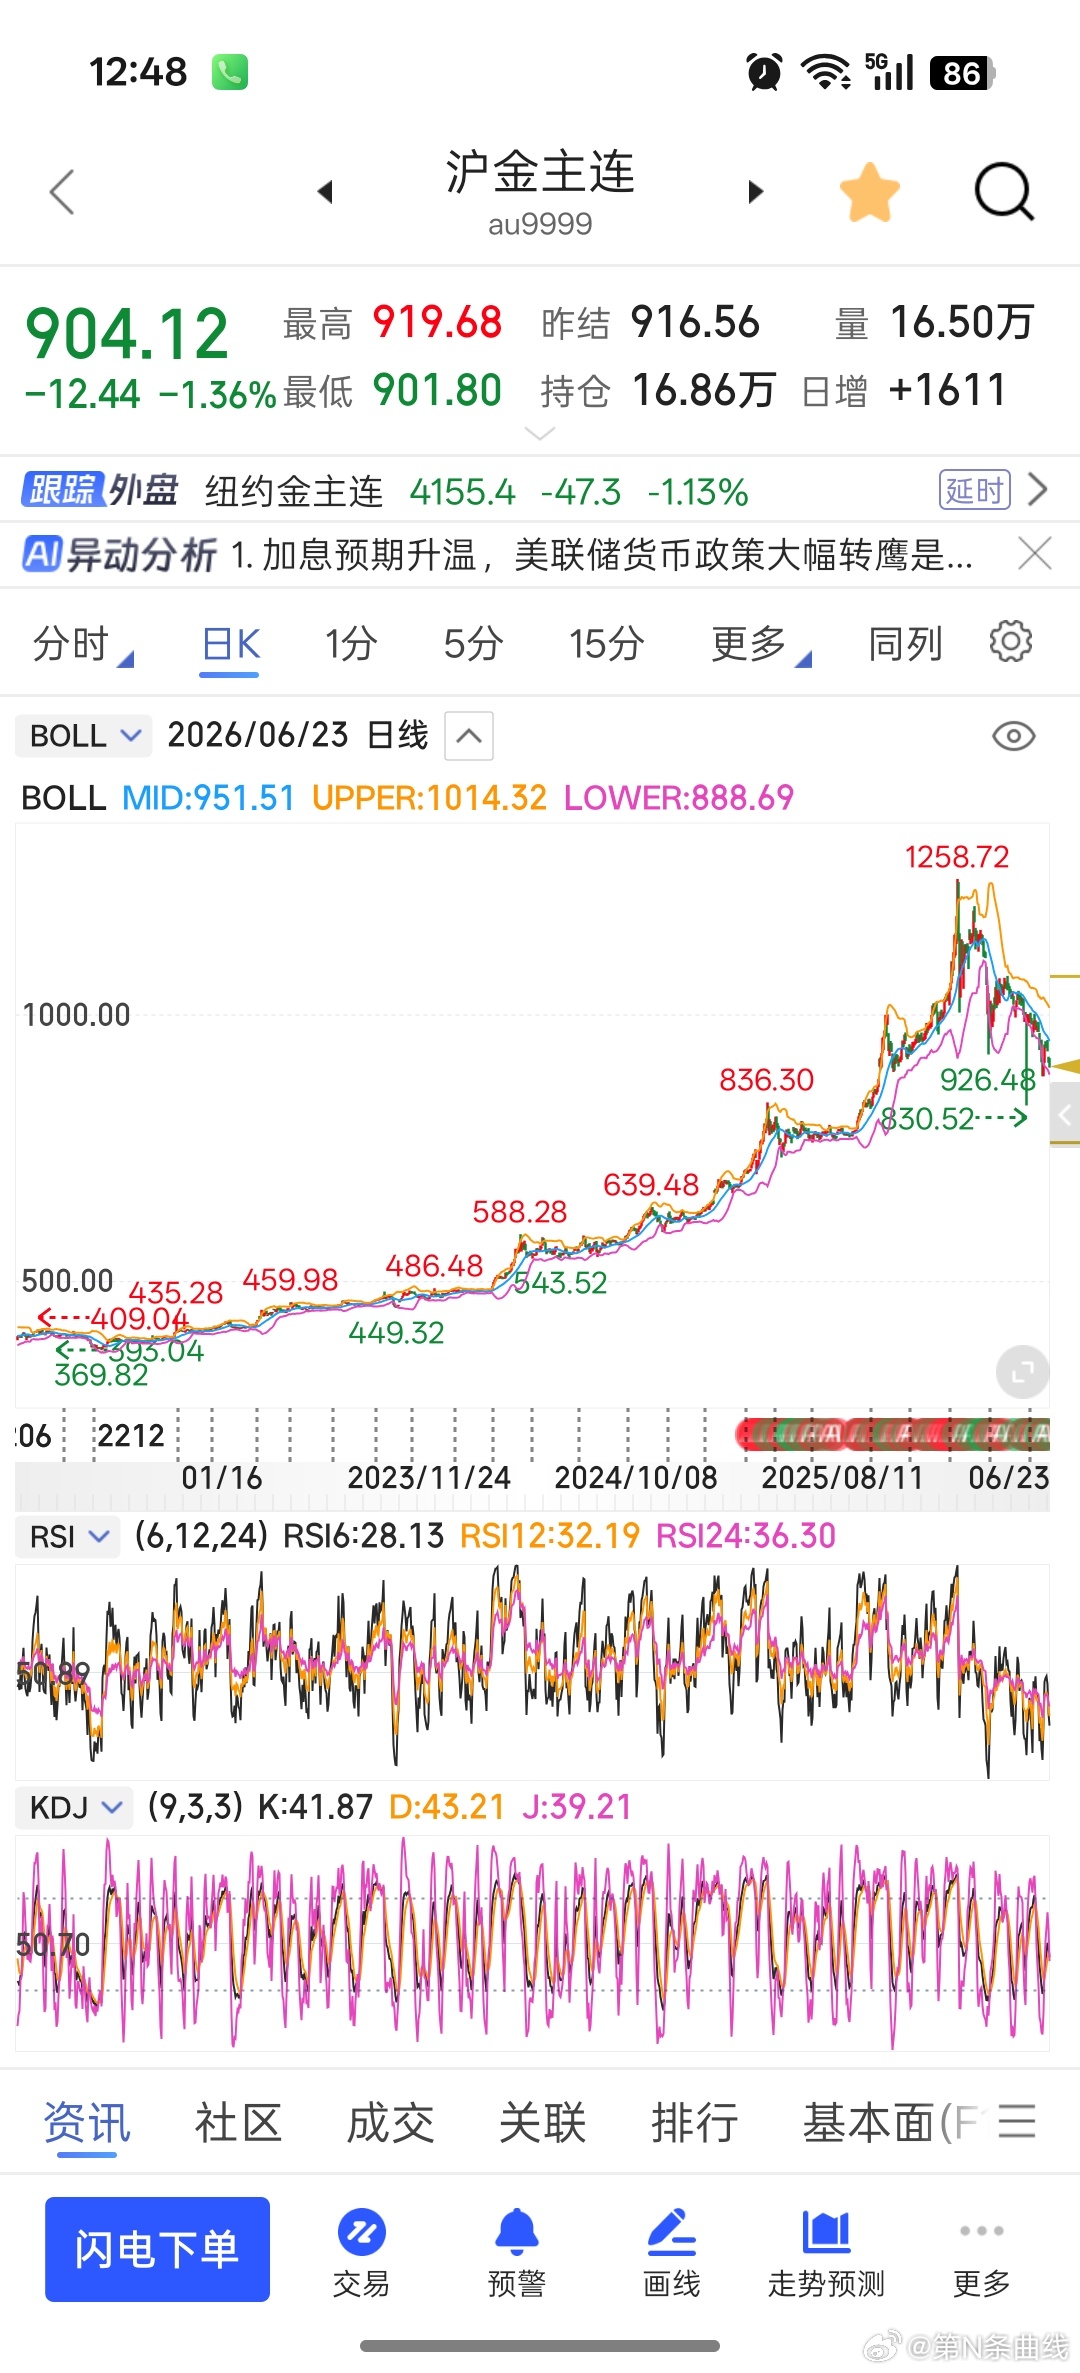Select the 15分 chart tab
The height and width of the screenshot is (2373, 1080).
click(606, 644)
